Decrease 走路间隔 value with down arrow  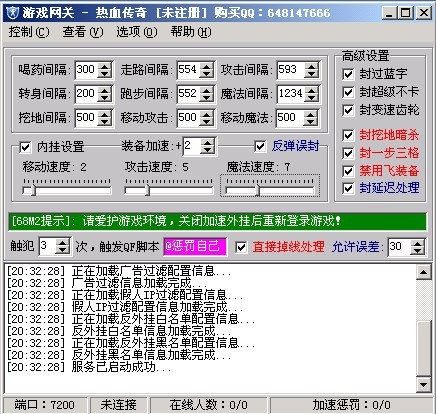point(207,74)
